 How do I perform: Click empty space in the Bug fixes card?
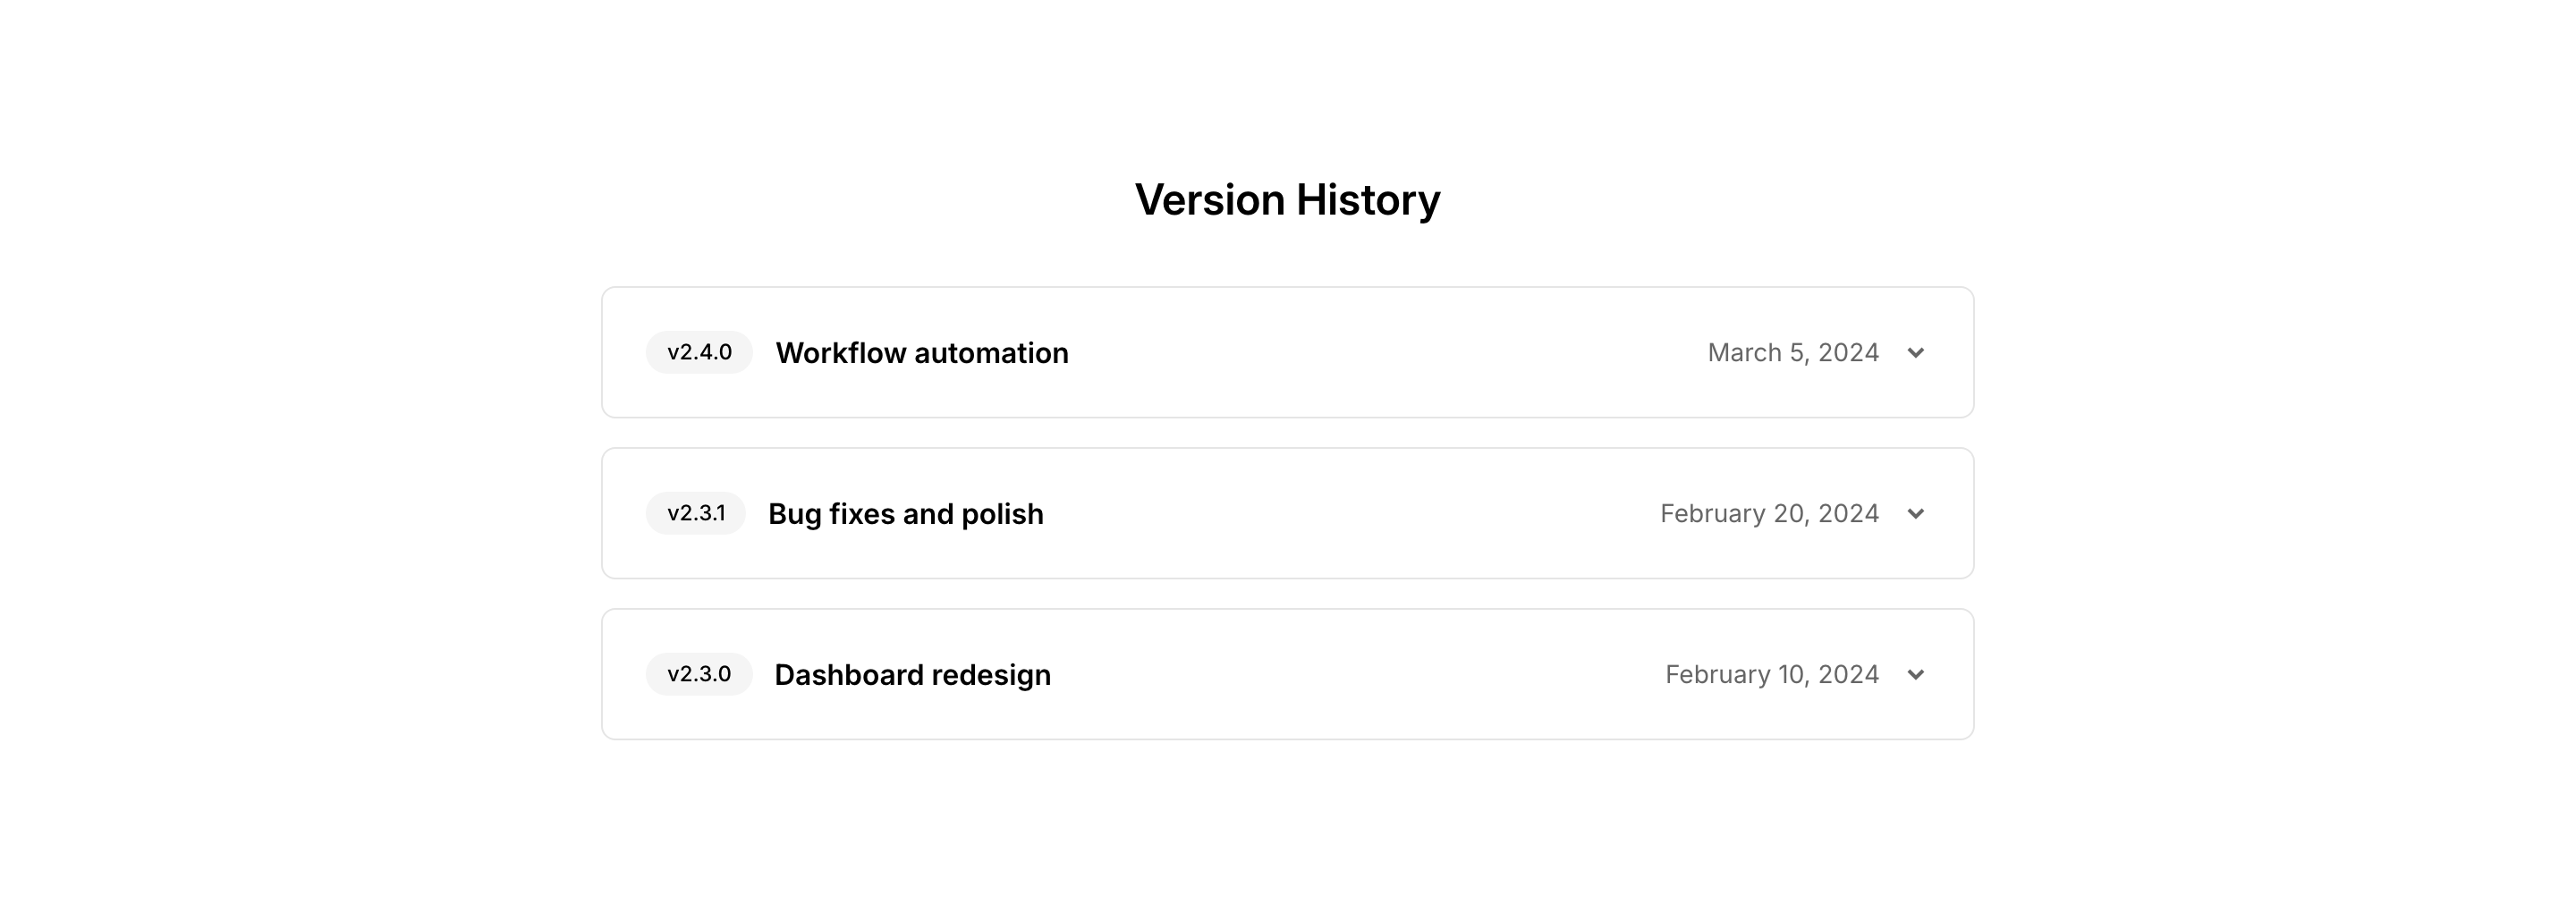1350,514
